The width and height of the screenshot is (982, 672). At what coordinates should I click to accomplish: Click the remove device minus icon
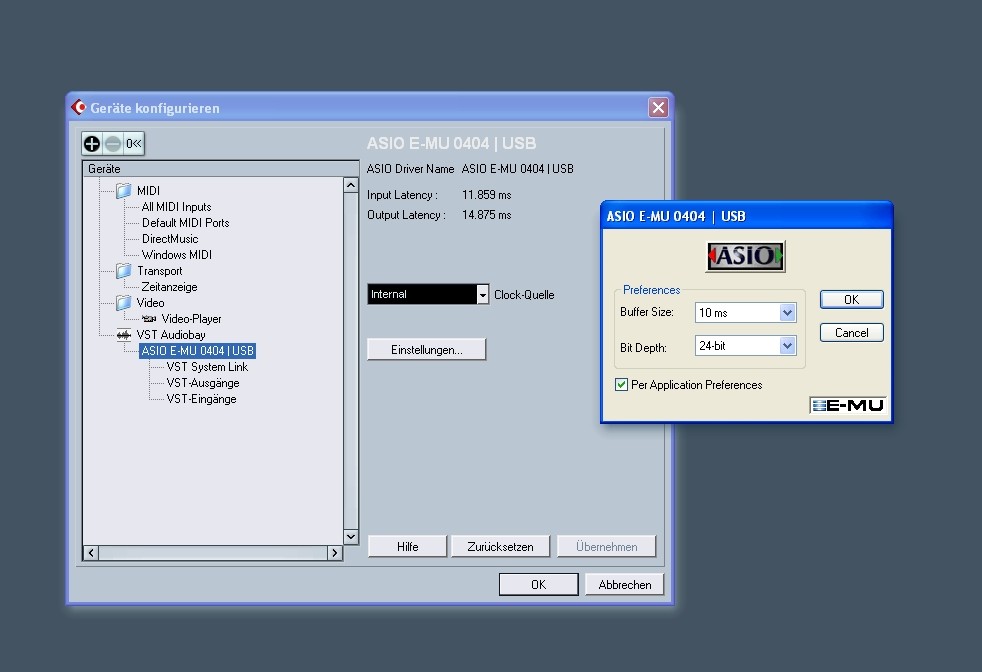[x=113, y=144]
